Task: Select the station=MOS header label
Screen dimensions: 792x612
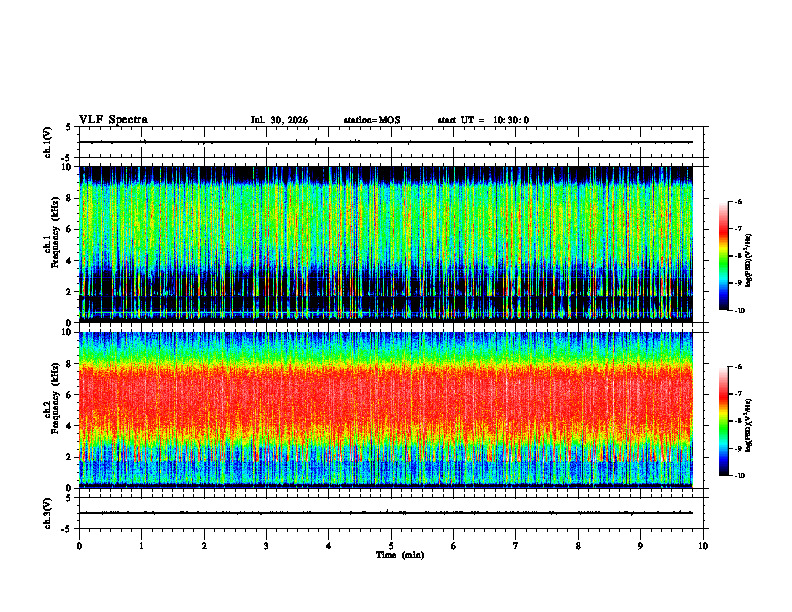Action: click(x=372, y=120)
